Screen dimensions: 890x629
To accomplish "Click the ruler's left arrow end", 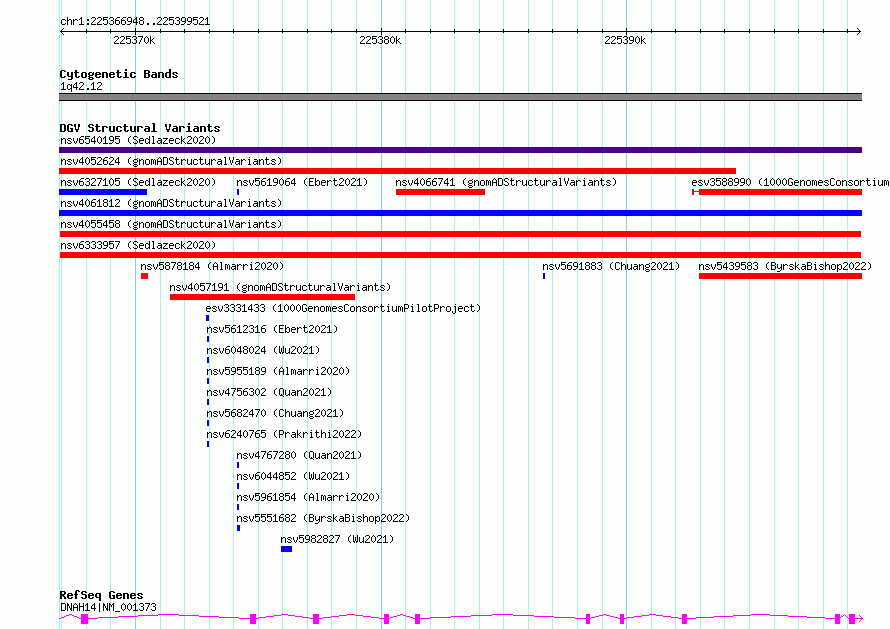I will click(x=62, y=31).
